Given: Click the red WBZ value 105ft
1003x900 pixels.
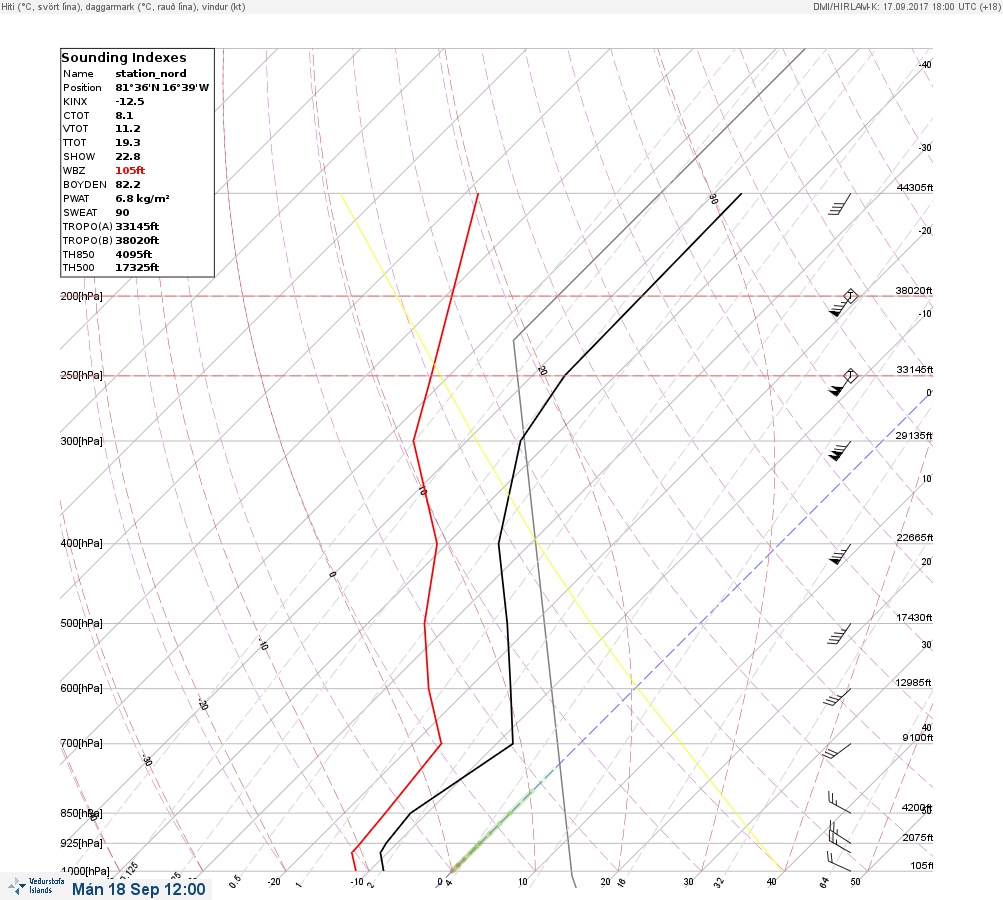Looking at the screenshot, I should [130, 171].
